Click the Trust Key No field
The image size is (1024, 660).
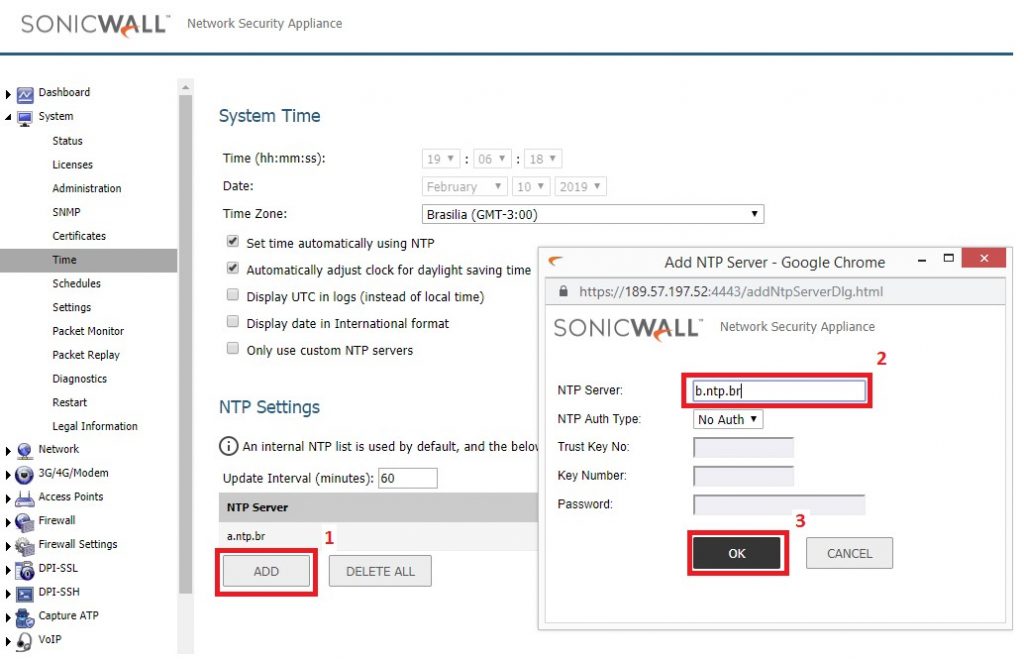point(743,448)
